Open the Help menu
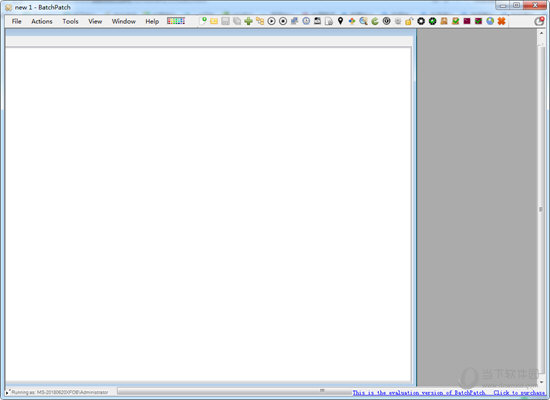550x400 pixels. click(x=152, y=21)
